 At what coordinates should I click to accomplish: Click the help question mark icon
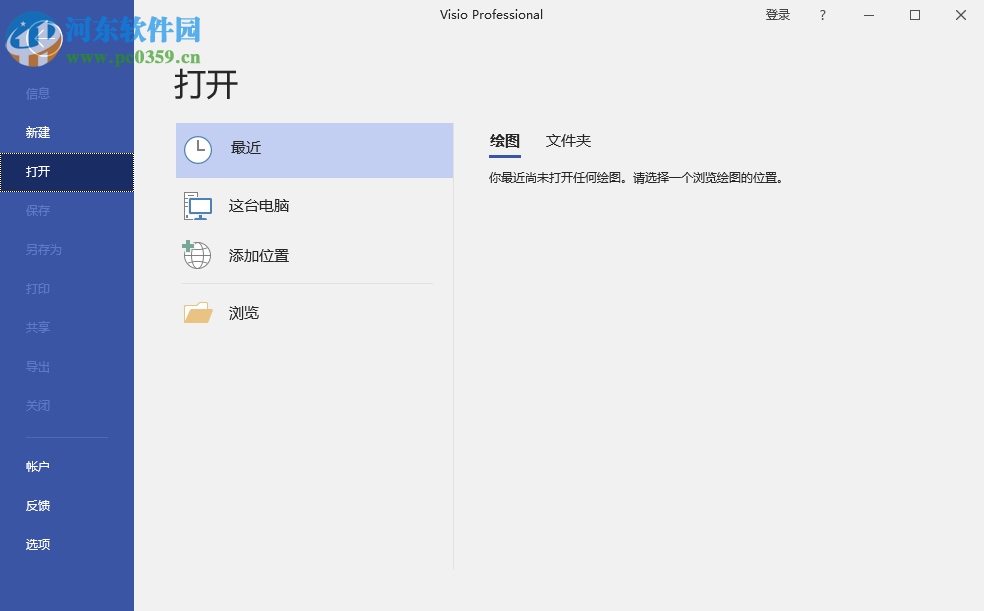pos(822,15)
